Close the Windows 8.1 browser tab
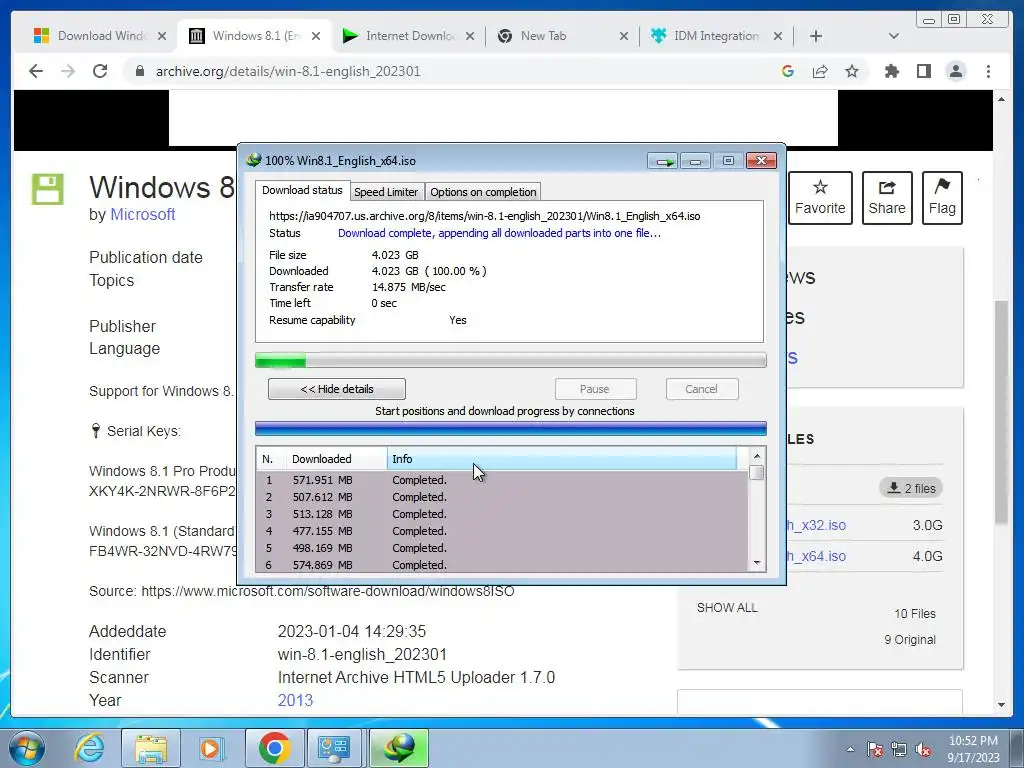Viewport: 1024px width, 768px height. click(316, 36)
